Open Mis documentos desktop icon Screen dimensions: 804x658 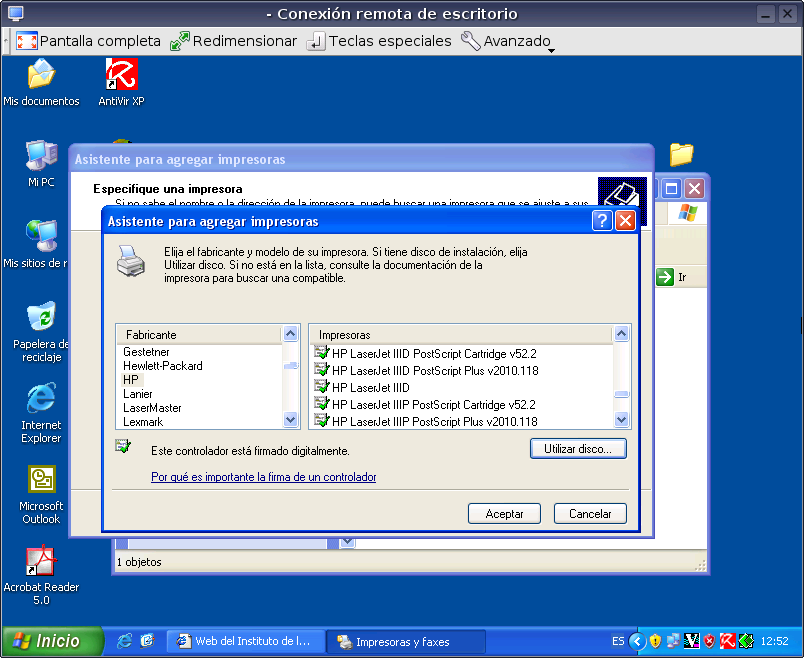coord(41,83)
